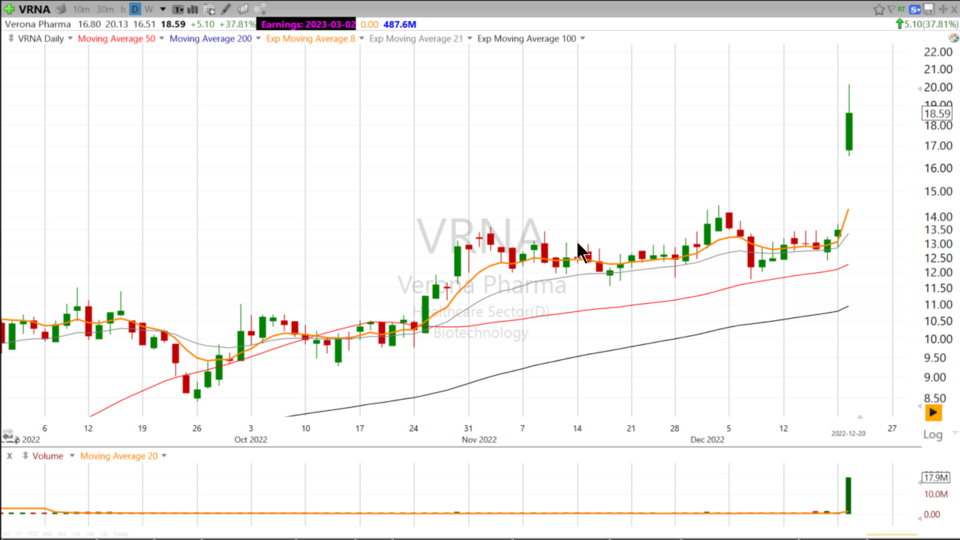Close the chart with the X
960x540 pixels.
tap(954, 9)
